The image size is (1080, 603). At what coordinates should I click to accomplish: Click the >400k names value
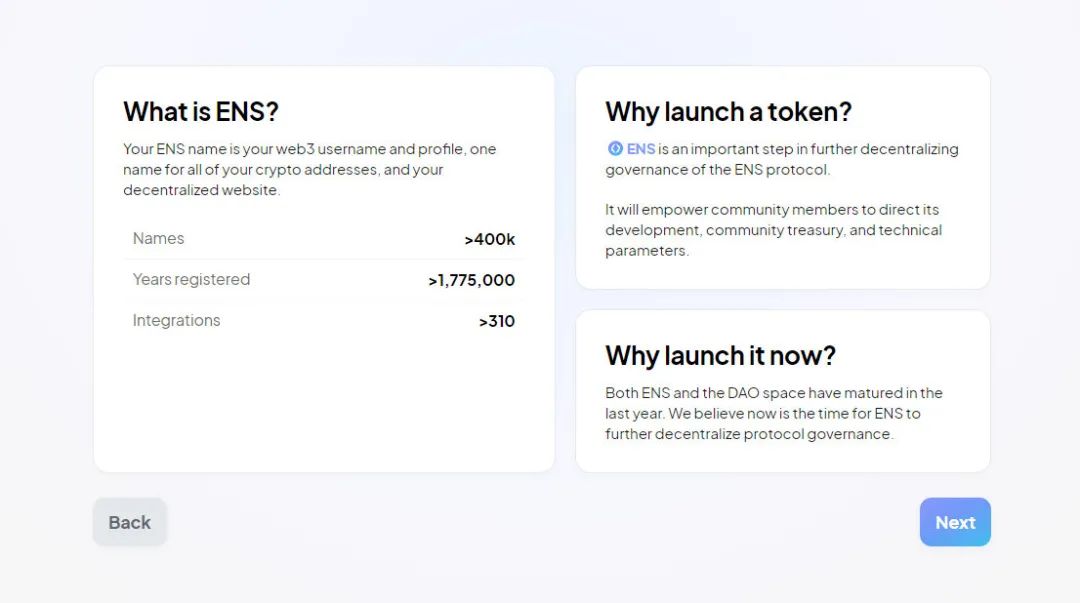click(490, 239)
